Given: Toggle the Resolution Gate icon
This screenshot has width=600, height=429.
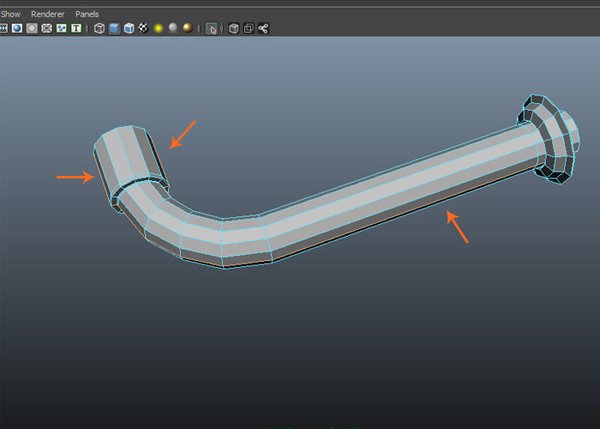Looking at the screenshot, I should 17,28.
